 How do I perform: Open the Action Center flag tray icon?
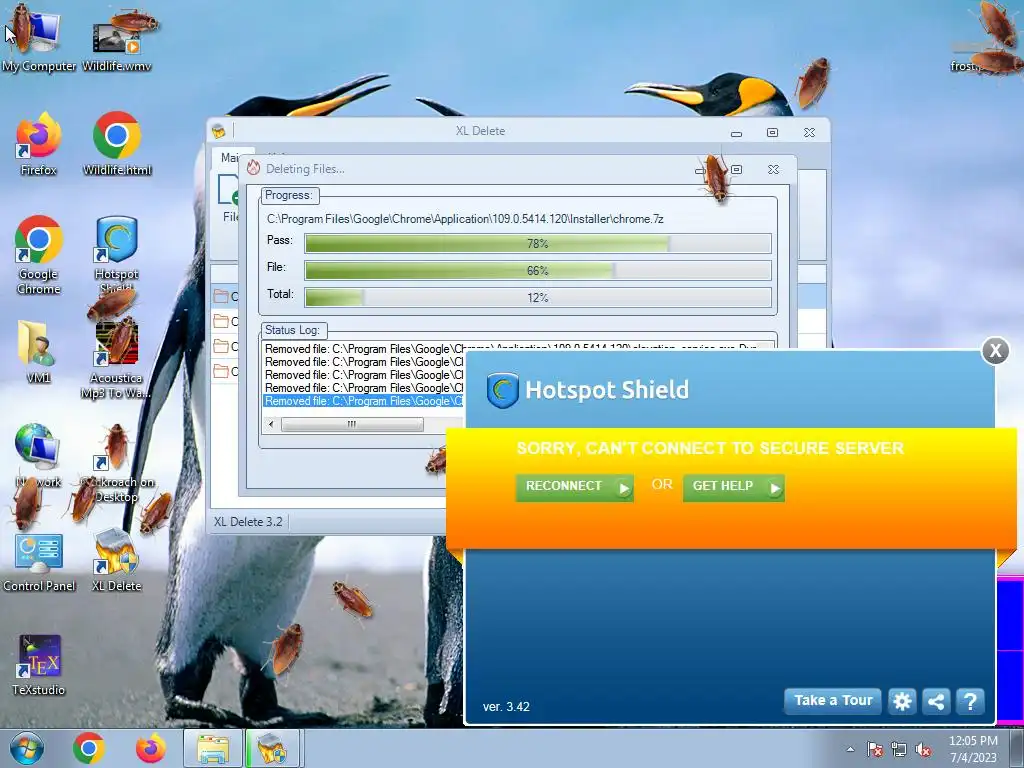[x=874, y=749]
